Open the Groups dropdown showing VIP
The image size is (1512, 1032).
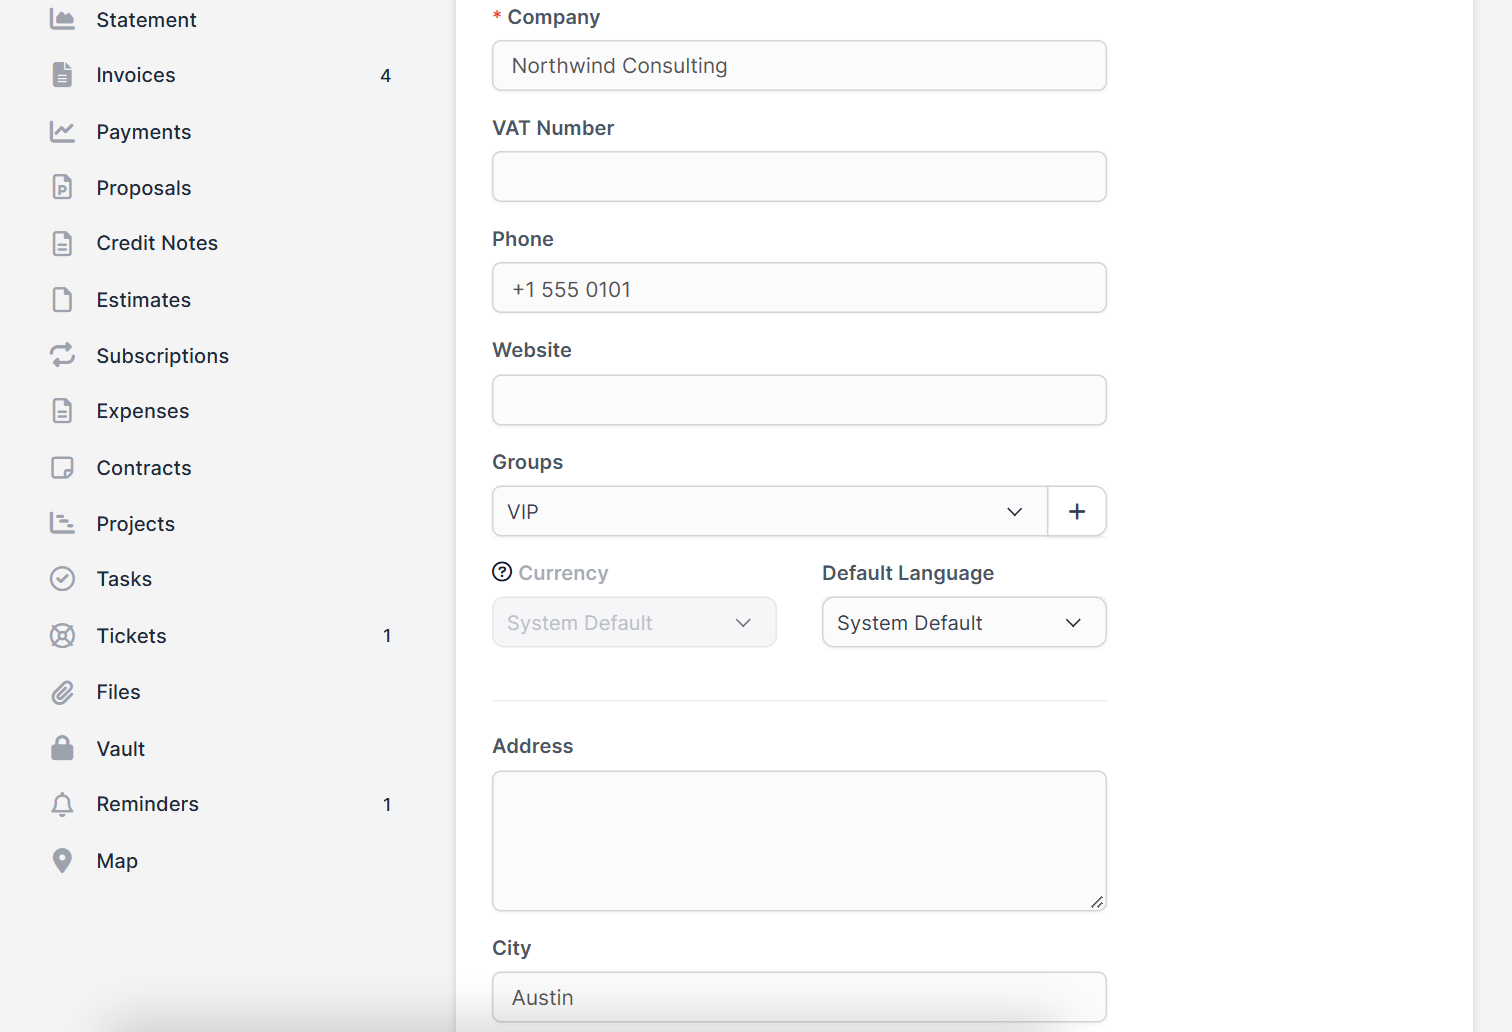(769, 511)
